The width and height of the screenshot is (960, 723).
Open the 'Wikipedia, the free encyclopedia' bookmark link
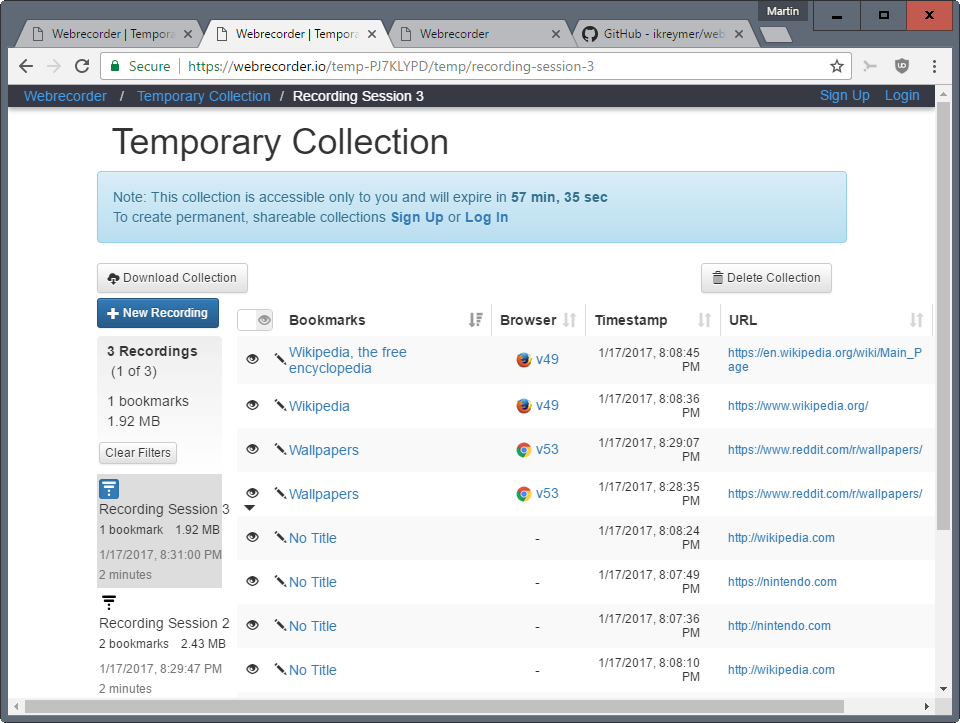click(x=348, y=360)
